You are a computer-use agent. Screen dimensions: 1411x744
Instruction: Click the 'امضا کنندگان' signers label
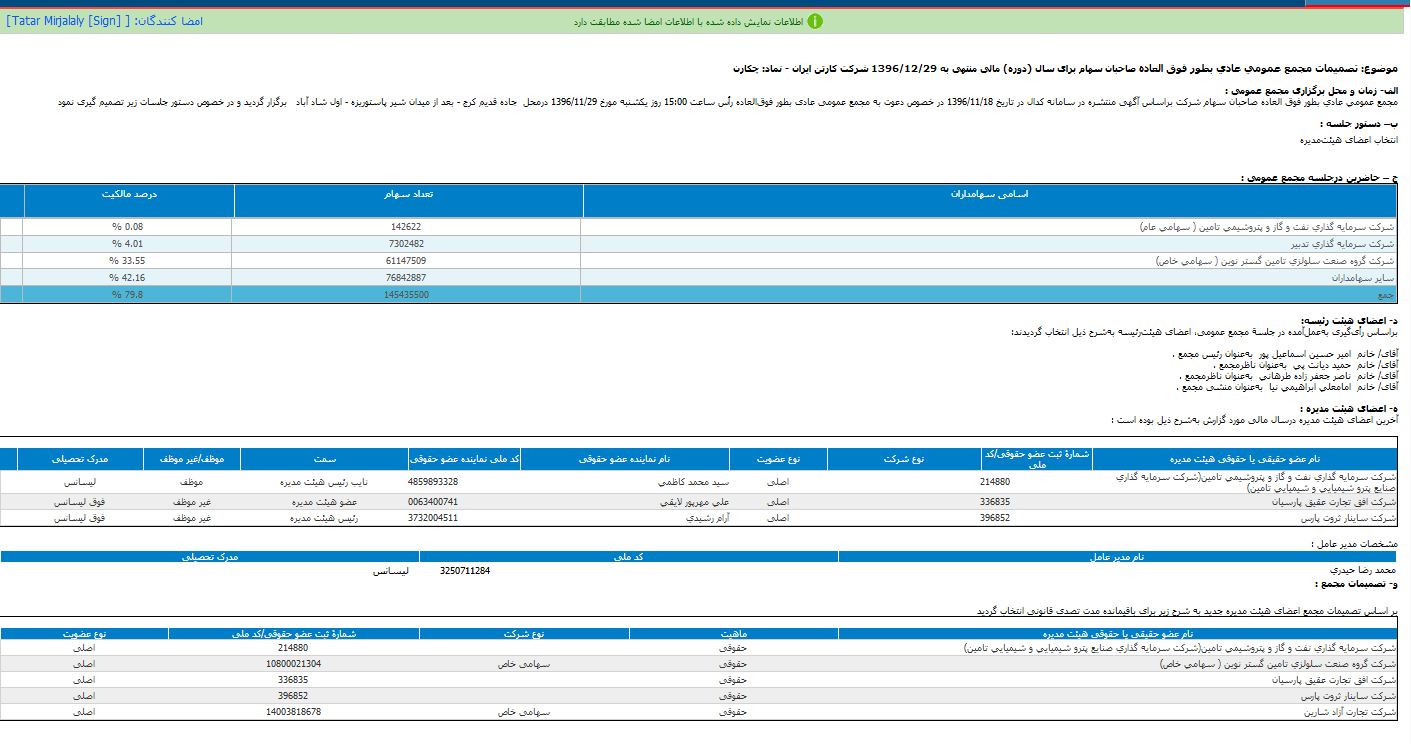click(168, 21)
